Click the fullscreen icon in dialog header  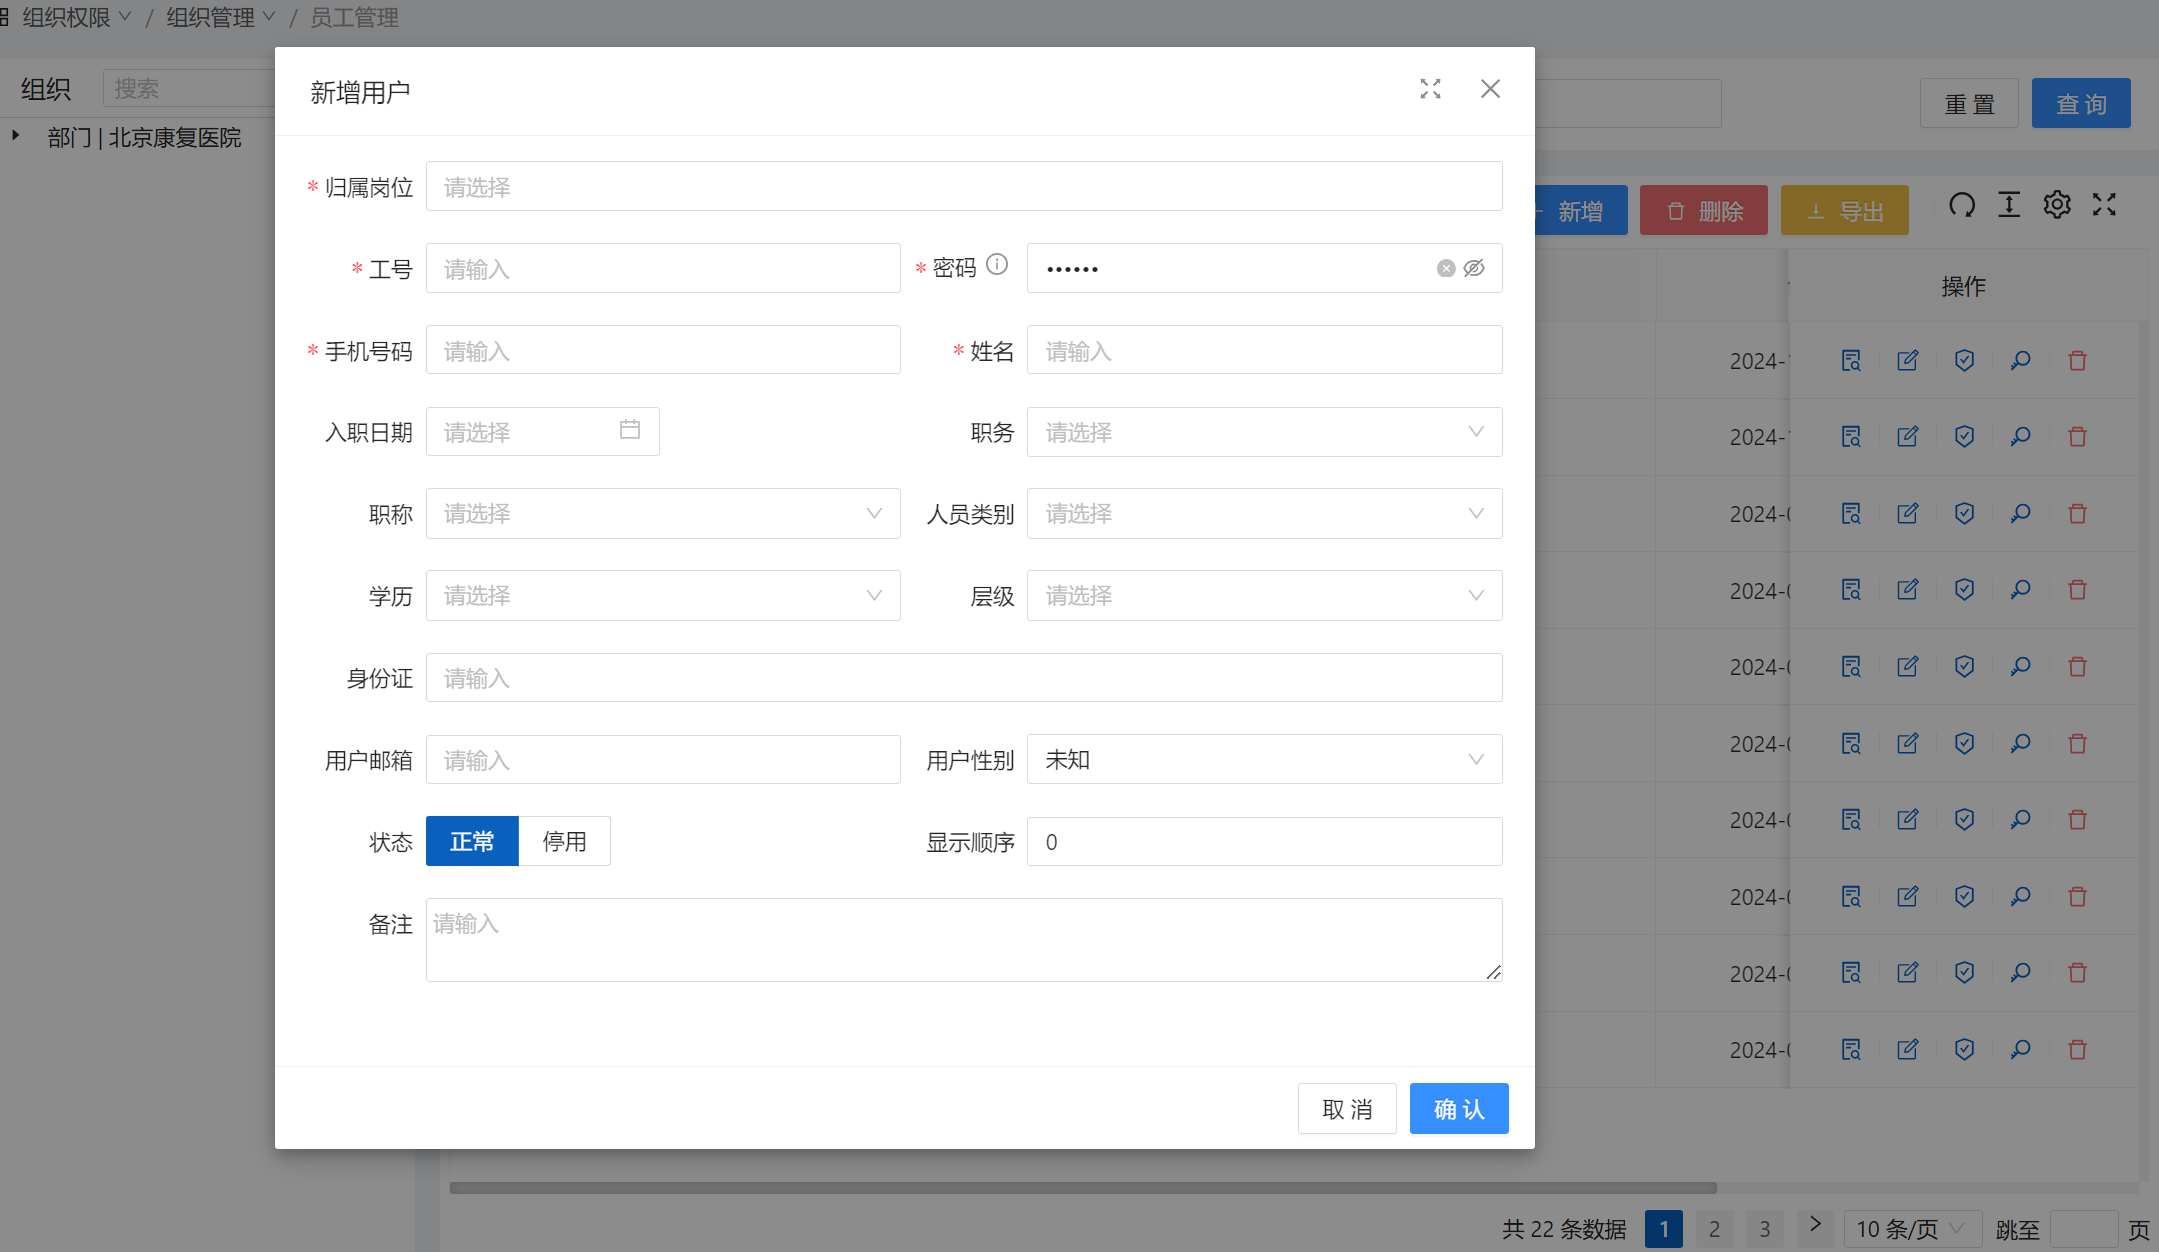coord(1430,89)
